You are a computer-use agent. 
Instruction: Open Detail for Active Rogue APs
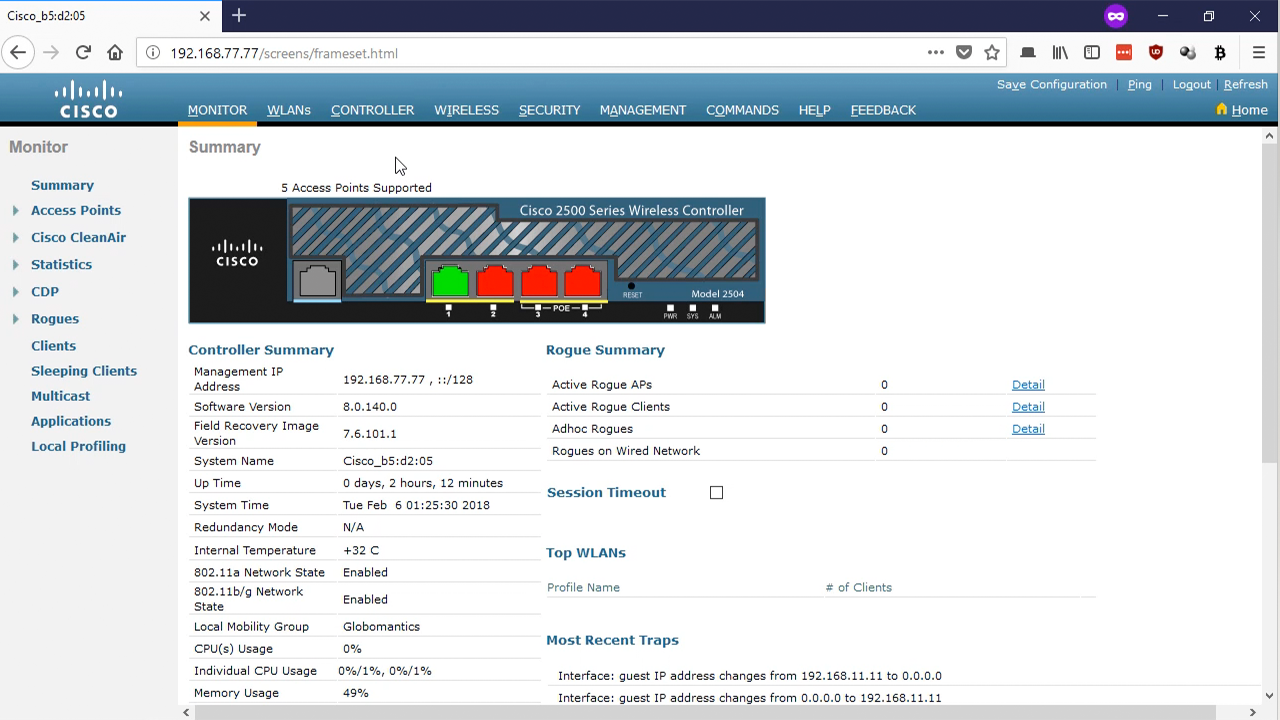pyautogui.click(x=1028, y=385)
